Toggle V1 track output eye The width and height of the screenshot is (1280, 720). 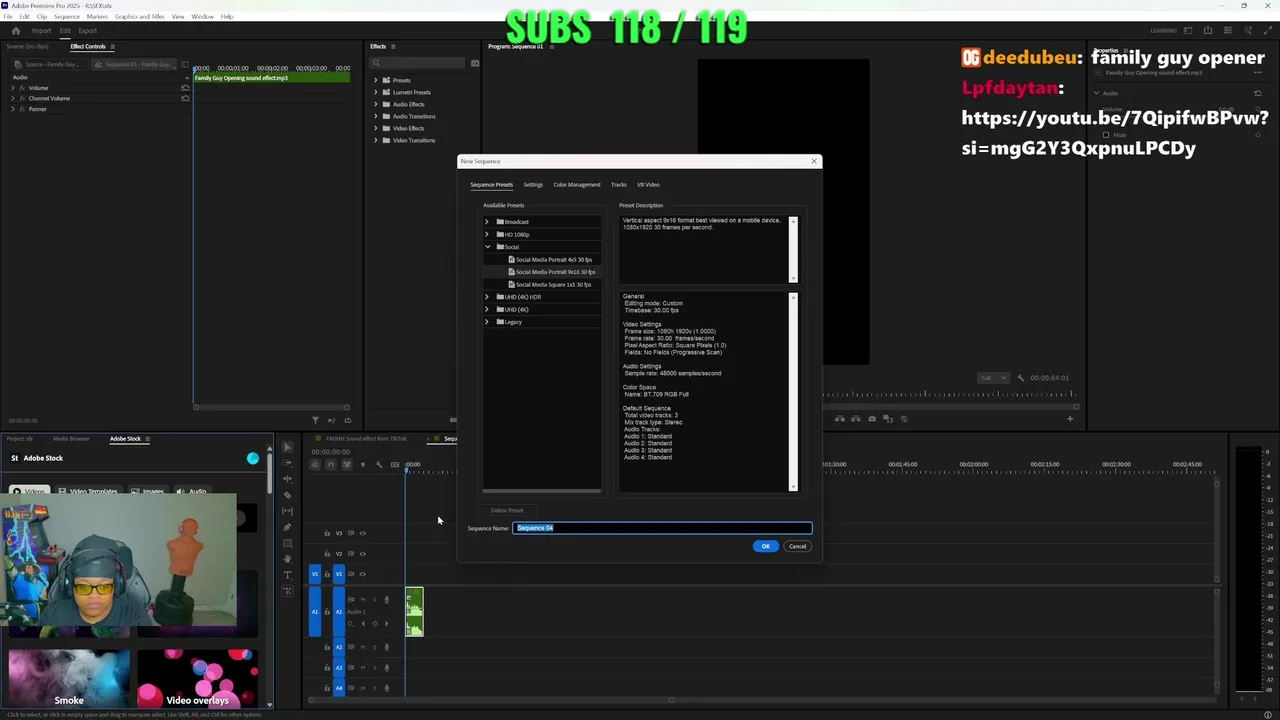(362, 574)
